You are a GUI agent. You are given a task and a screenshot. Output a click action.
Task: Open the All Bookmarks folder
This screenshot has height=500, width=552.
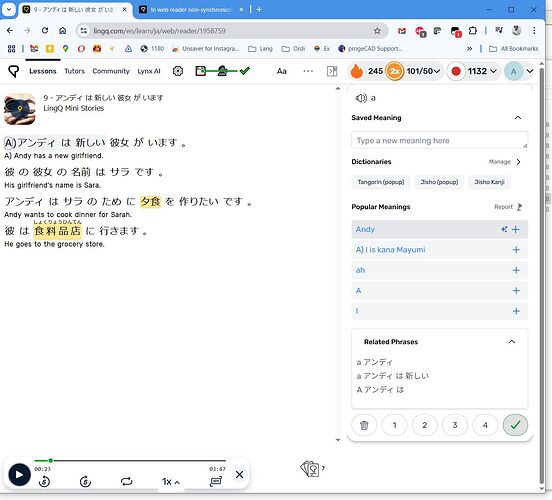[514, 49]
